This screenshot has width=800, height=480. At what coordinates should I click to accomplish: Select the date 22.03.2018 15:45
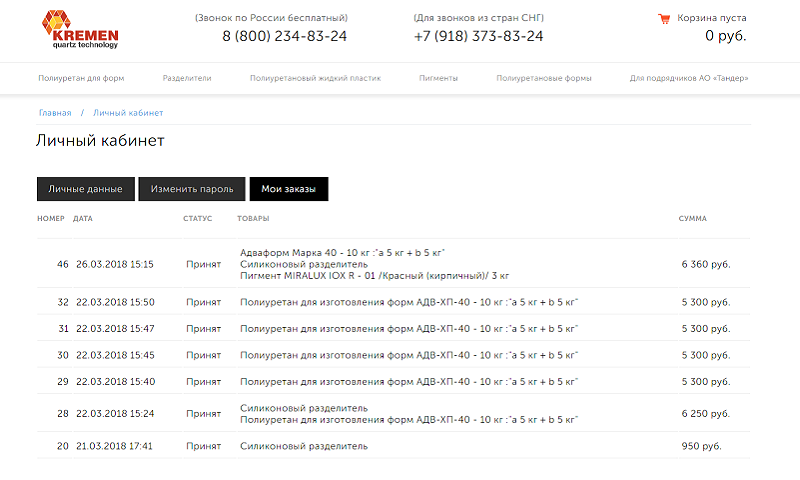click(x=115, y=355)
